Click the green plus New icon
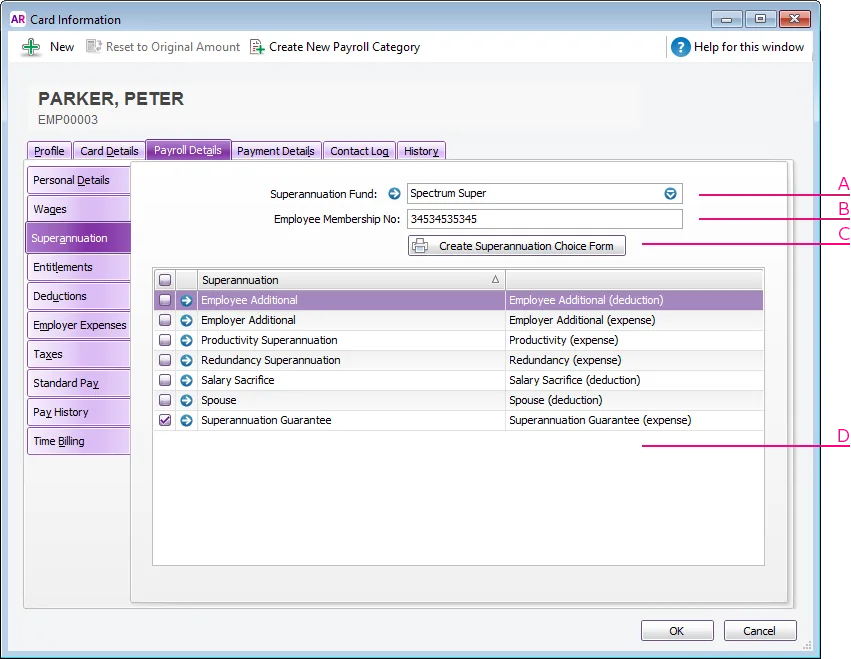Image resolution: width=851 pixels, height=659 pixels. 31,47
